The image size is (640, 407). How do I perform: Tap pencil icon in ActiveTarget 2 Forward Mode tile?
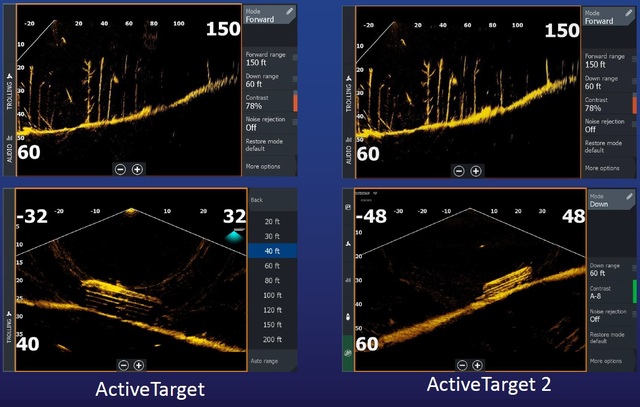[x=629, y=13]
